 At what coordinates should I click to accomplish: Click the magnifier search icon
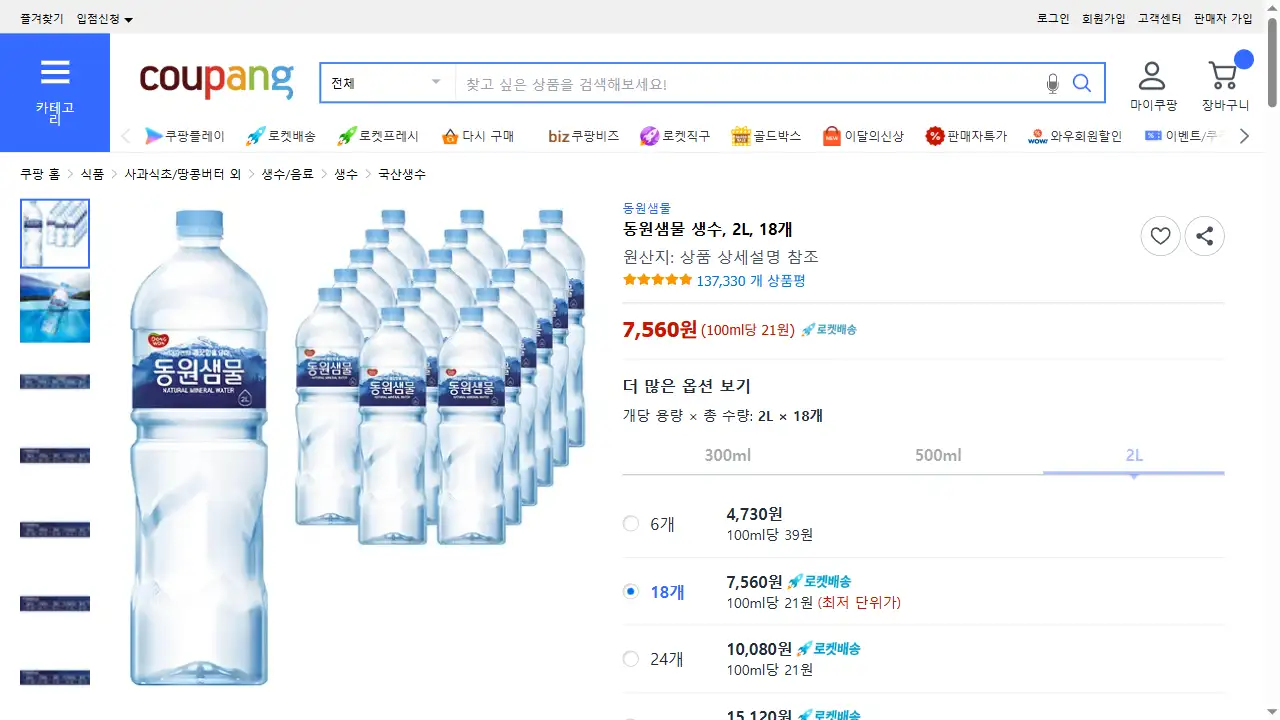click(x=1082, y=83)
